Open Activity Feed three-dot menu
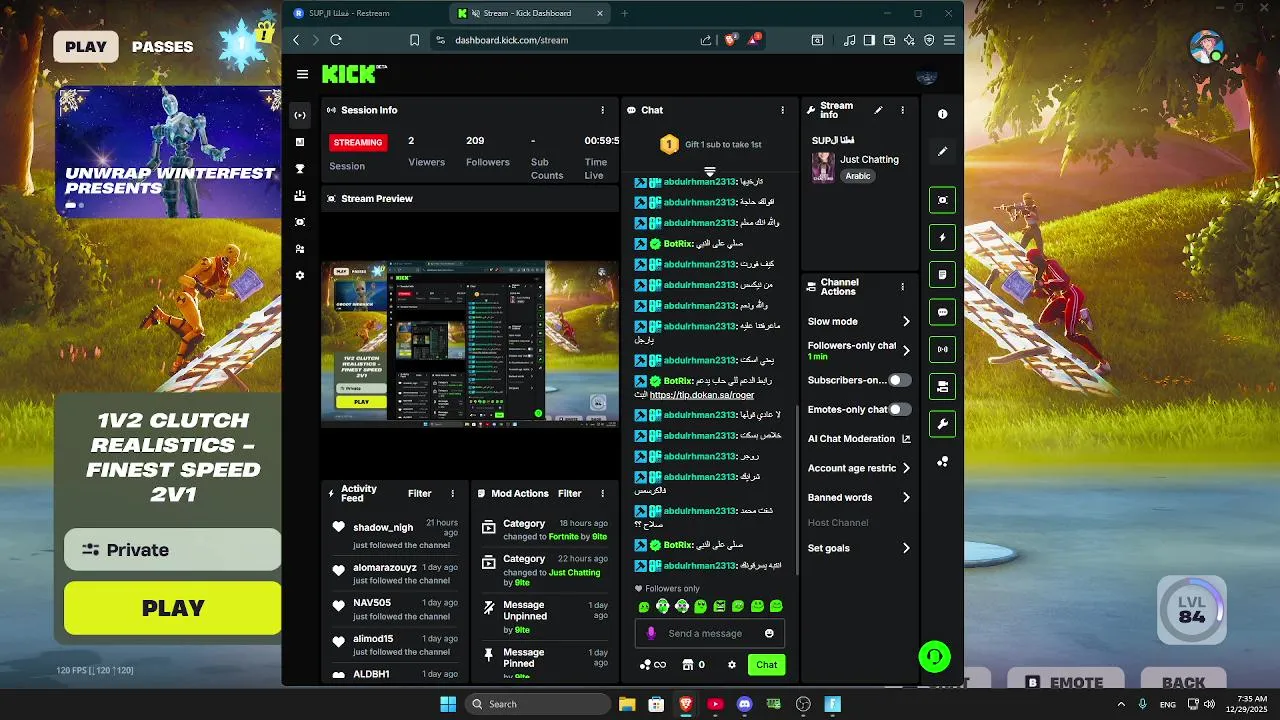The width and height of the screenshot is (1280, 720). (452, 493)
